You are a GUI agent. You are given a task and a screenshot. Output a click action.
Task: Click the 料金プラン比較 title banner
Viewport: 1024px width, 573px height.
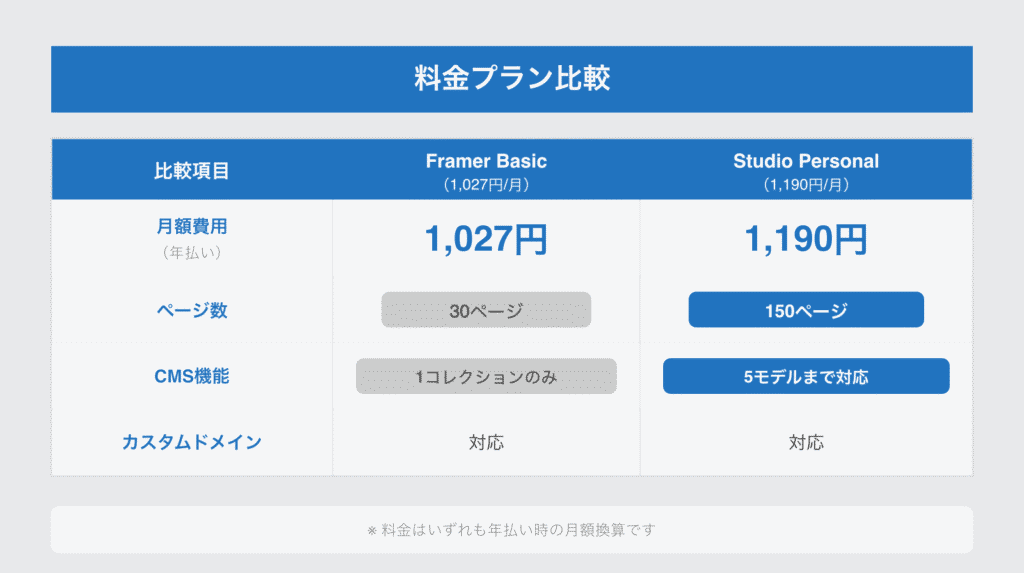click(x=511, y=79)
